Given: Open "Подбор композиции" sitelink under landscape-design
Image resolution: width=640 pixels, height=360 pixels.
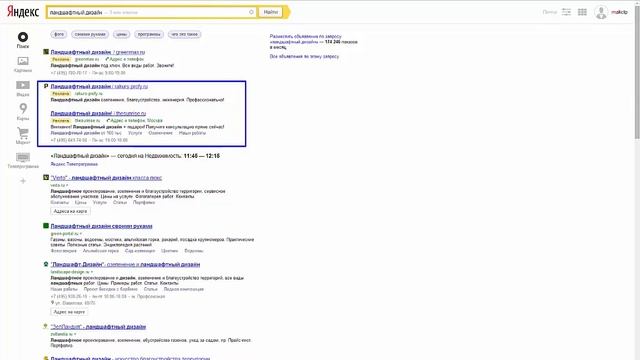Looking at the screenshot, I should pos(184,289).
